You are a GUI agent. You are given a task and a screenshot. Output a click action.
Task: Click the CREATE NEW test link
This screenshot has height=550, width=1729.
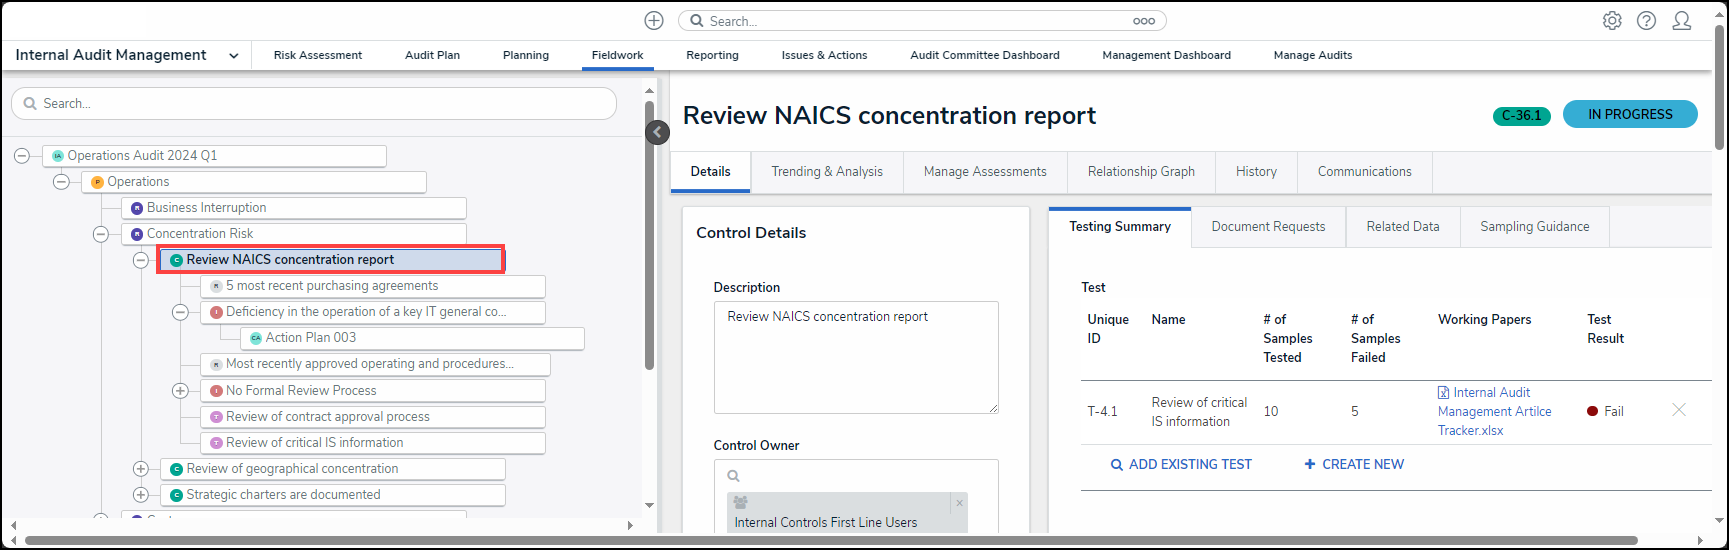coord(1354,464)
